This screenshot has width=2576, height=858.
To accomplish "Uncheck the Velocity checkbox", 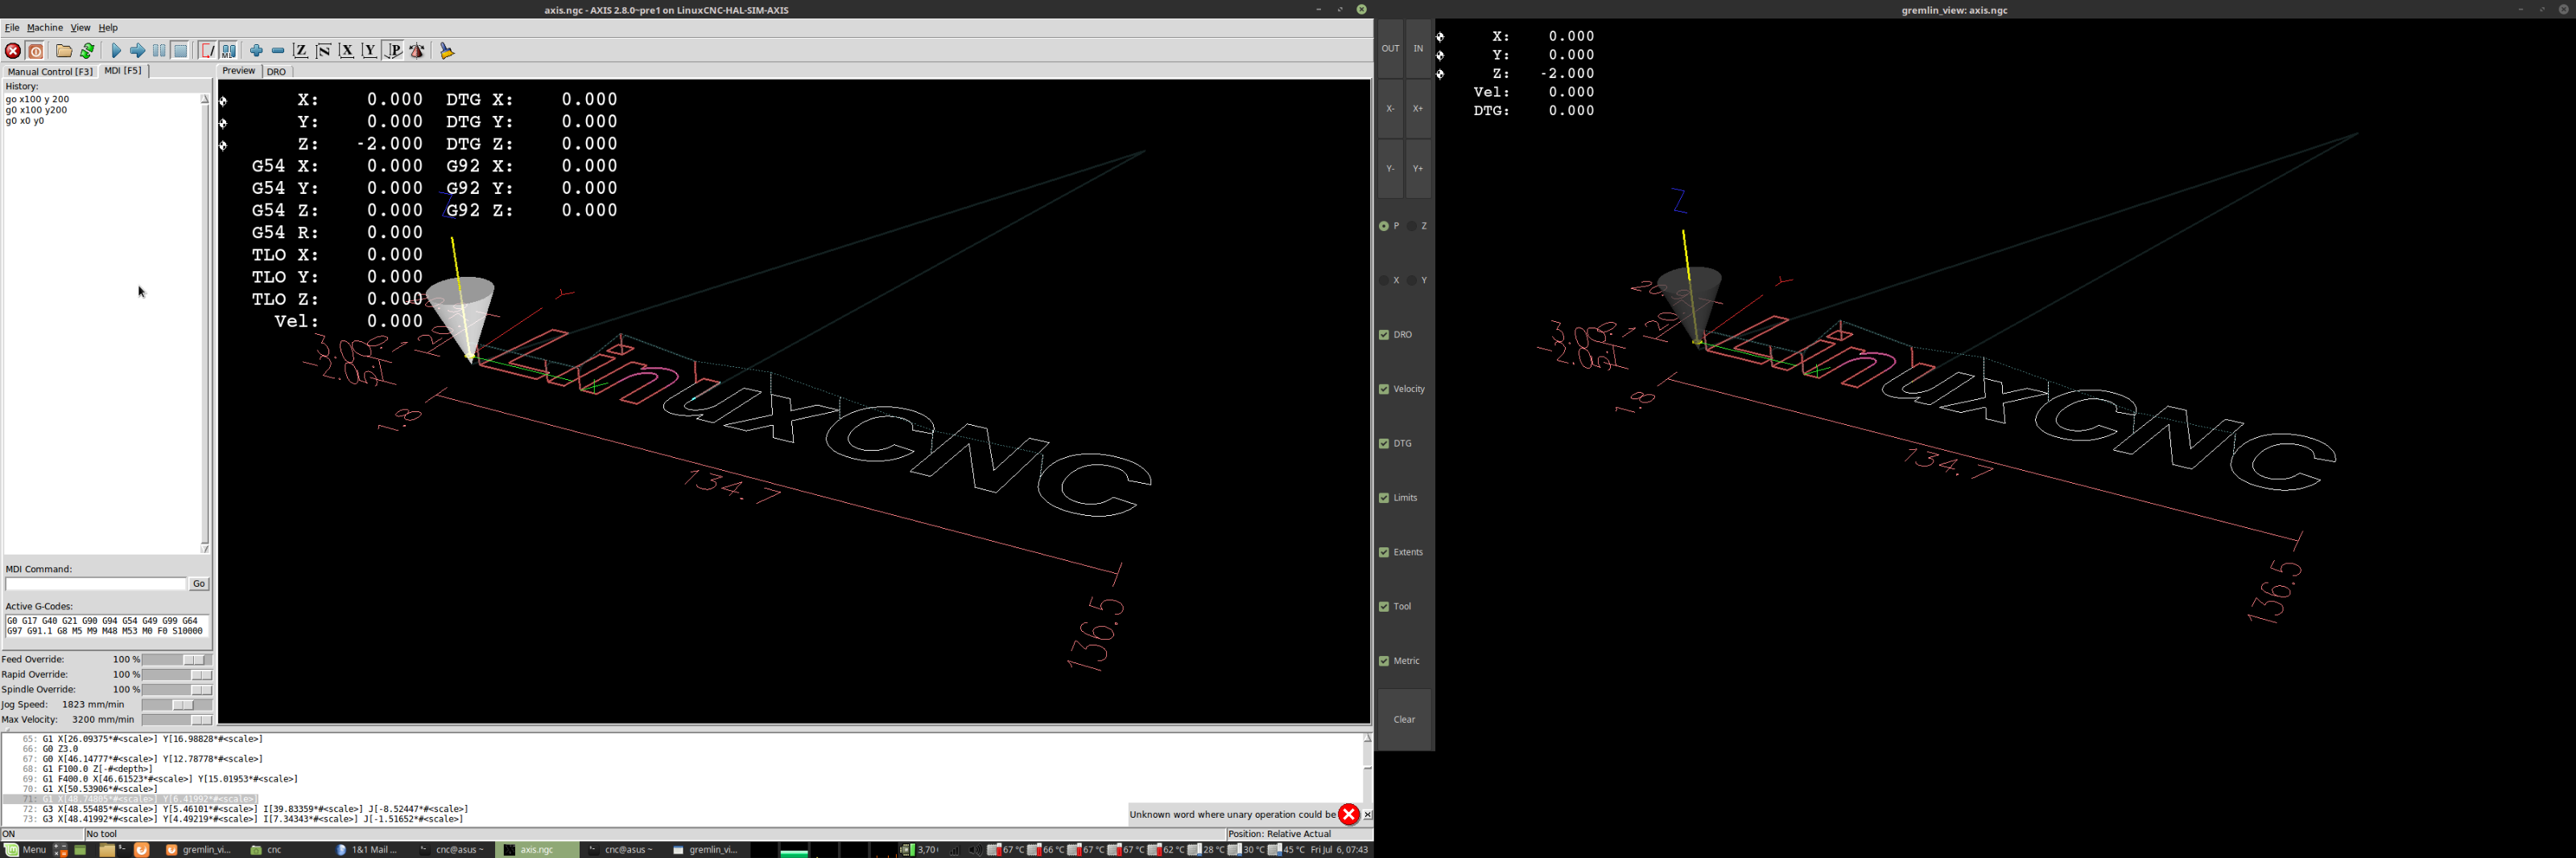I will point(1384,389).
